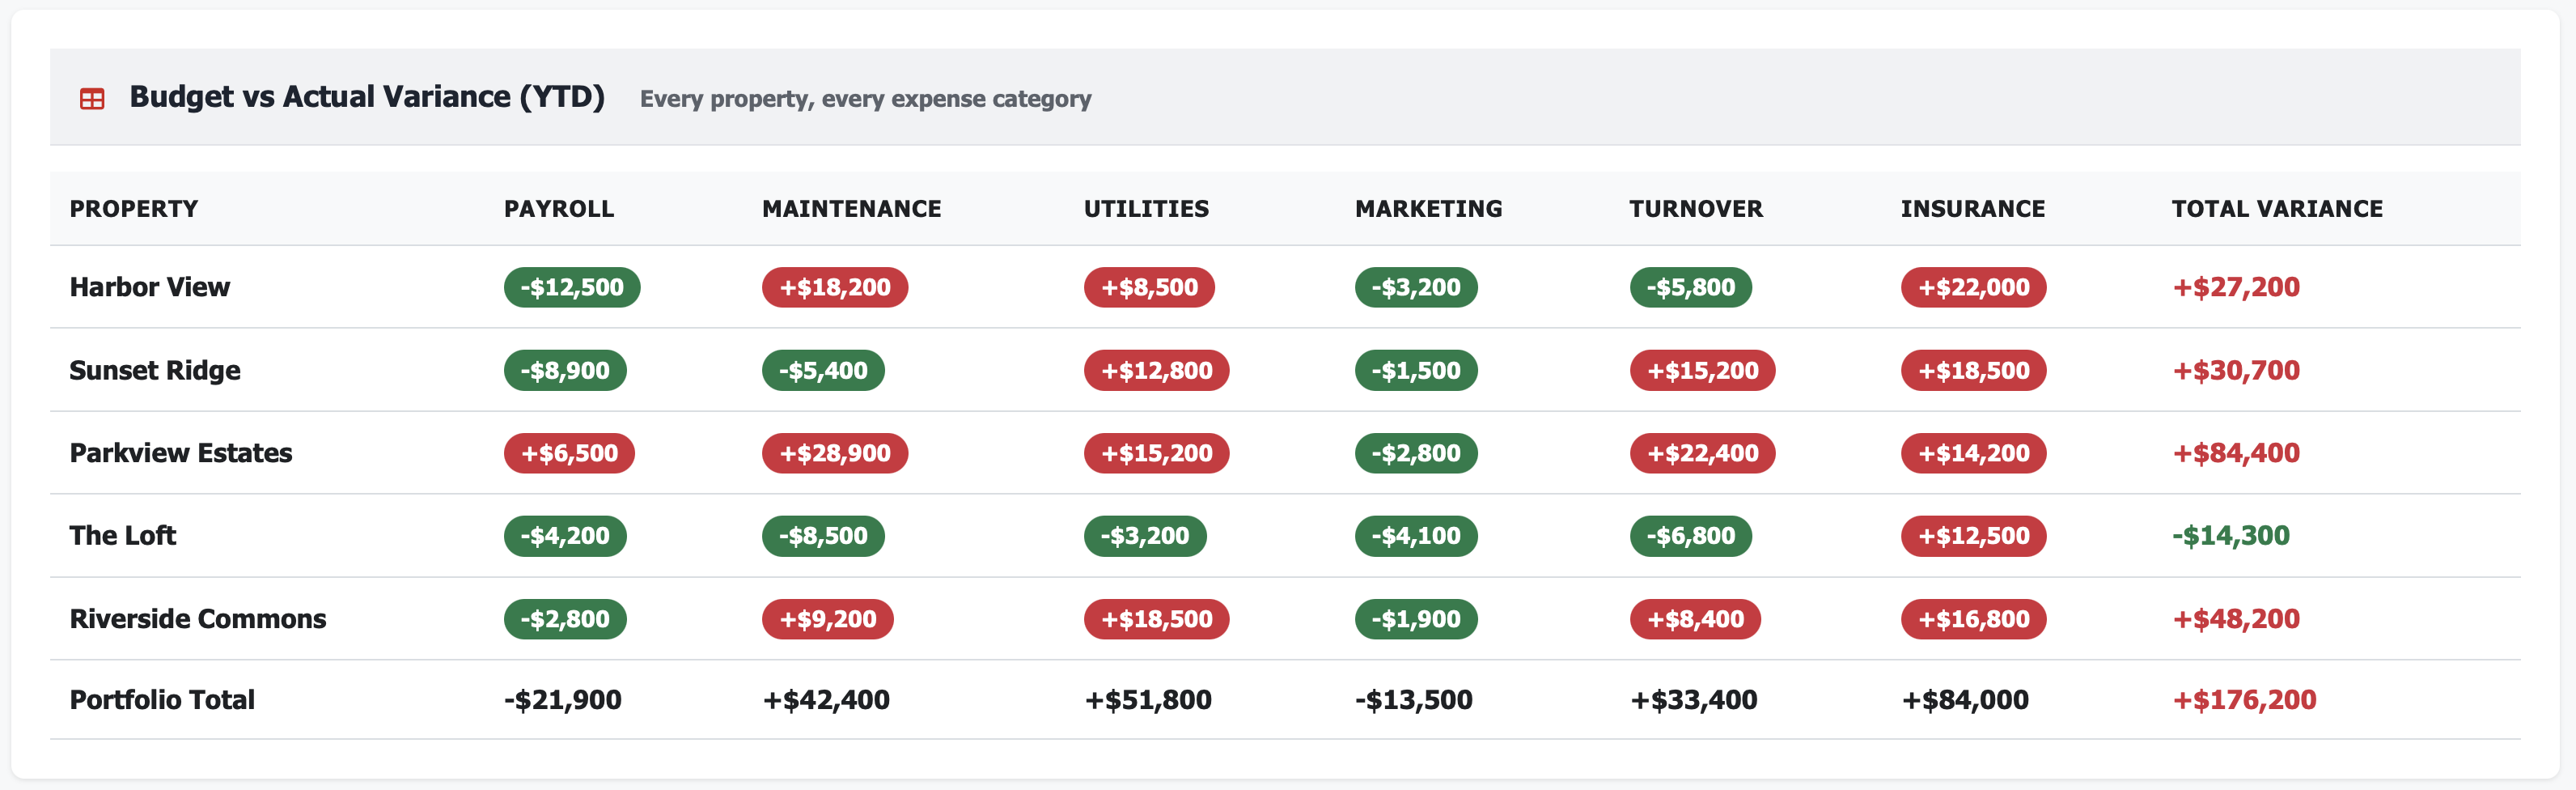The width and height of the screenshot is (2576, 790).
Task: Click the Budget vs Actual Variance (YTD) title
Action: [x=367, y=97]
